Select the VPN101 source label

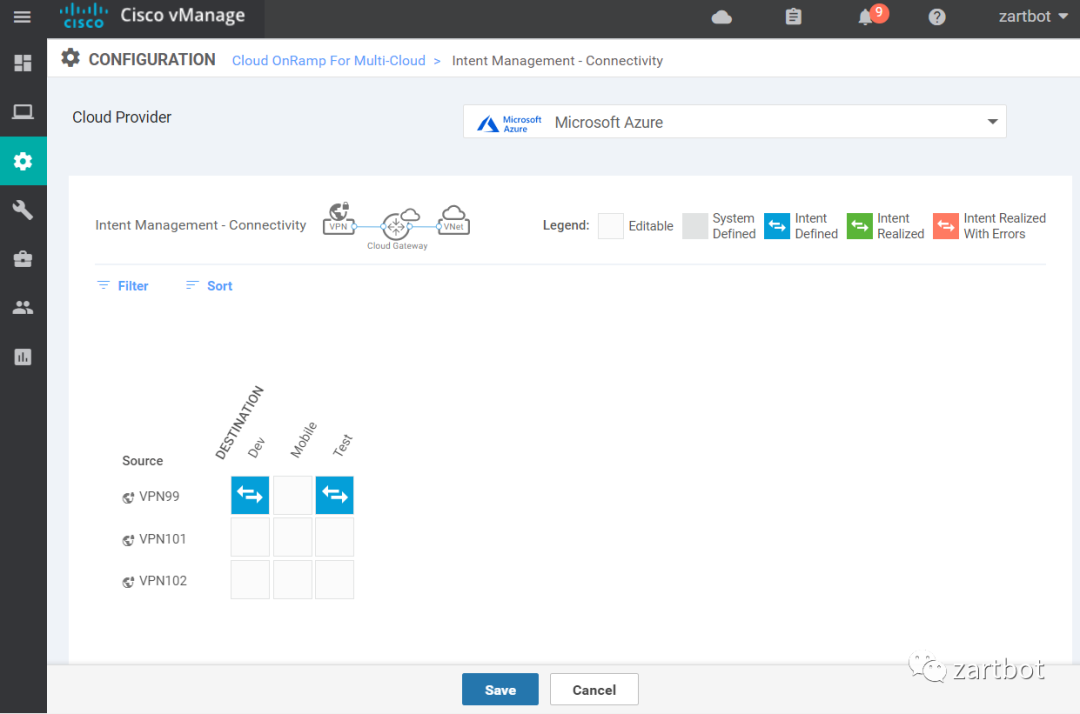coord(163,538)
